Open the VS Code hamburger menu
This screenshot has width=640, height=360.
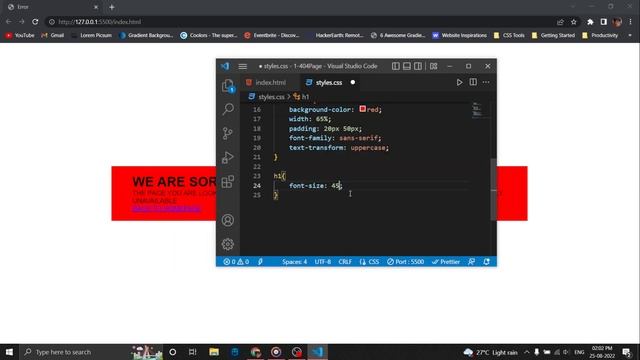[x=242, y=66]
